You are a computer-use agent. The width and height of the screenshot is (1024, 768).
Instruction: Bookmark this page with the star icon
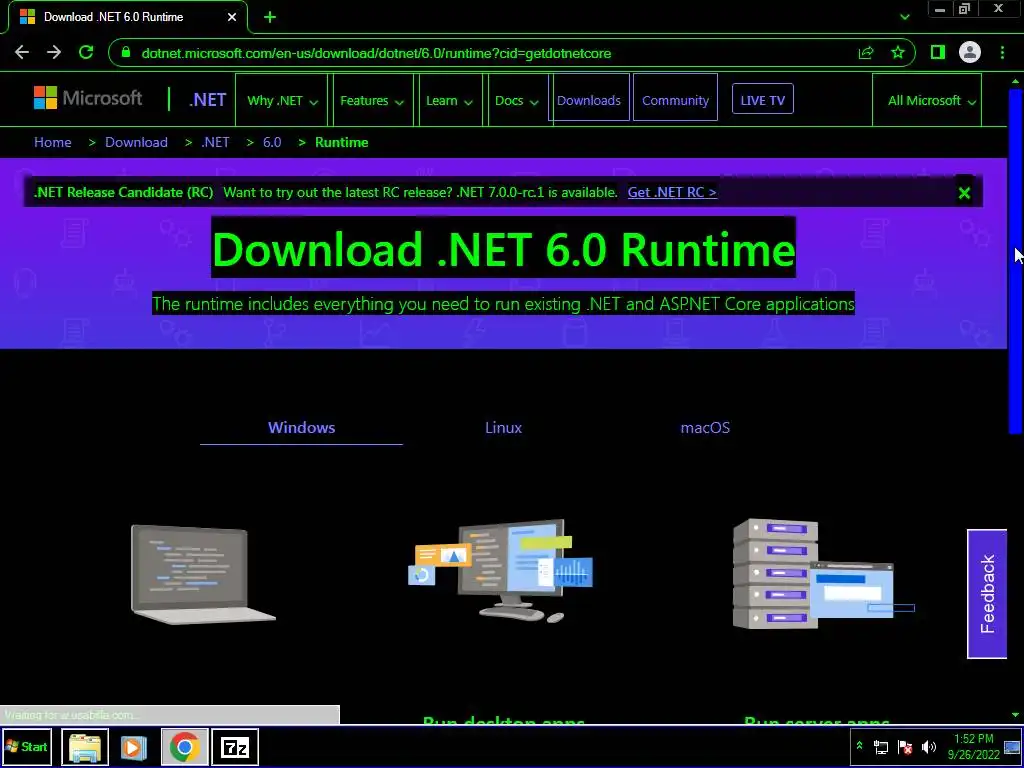(x=898, y=53)
